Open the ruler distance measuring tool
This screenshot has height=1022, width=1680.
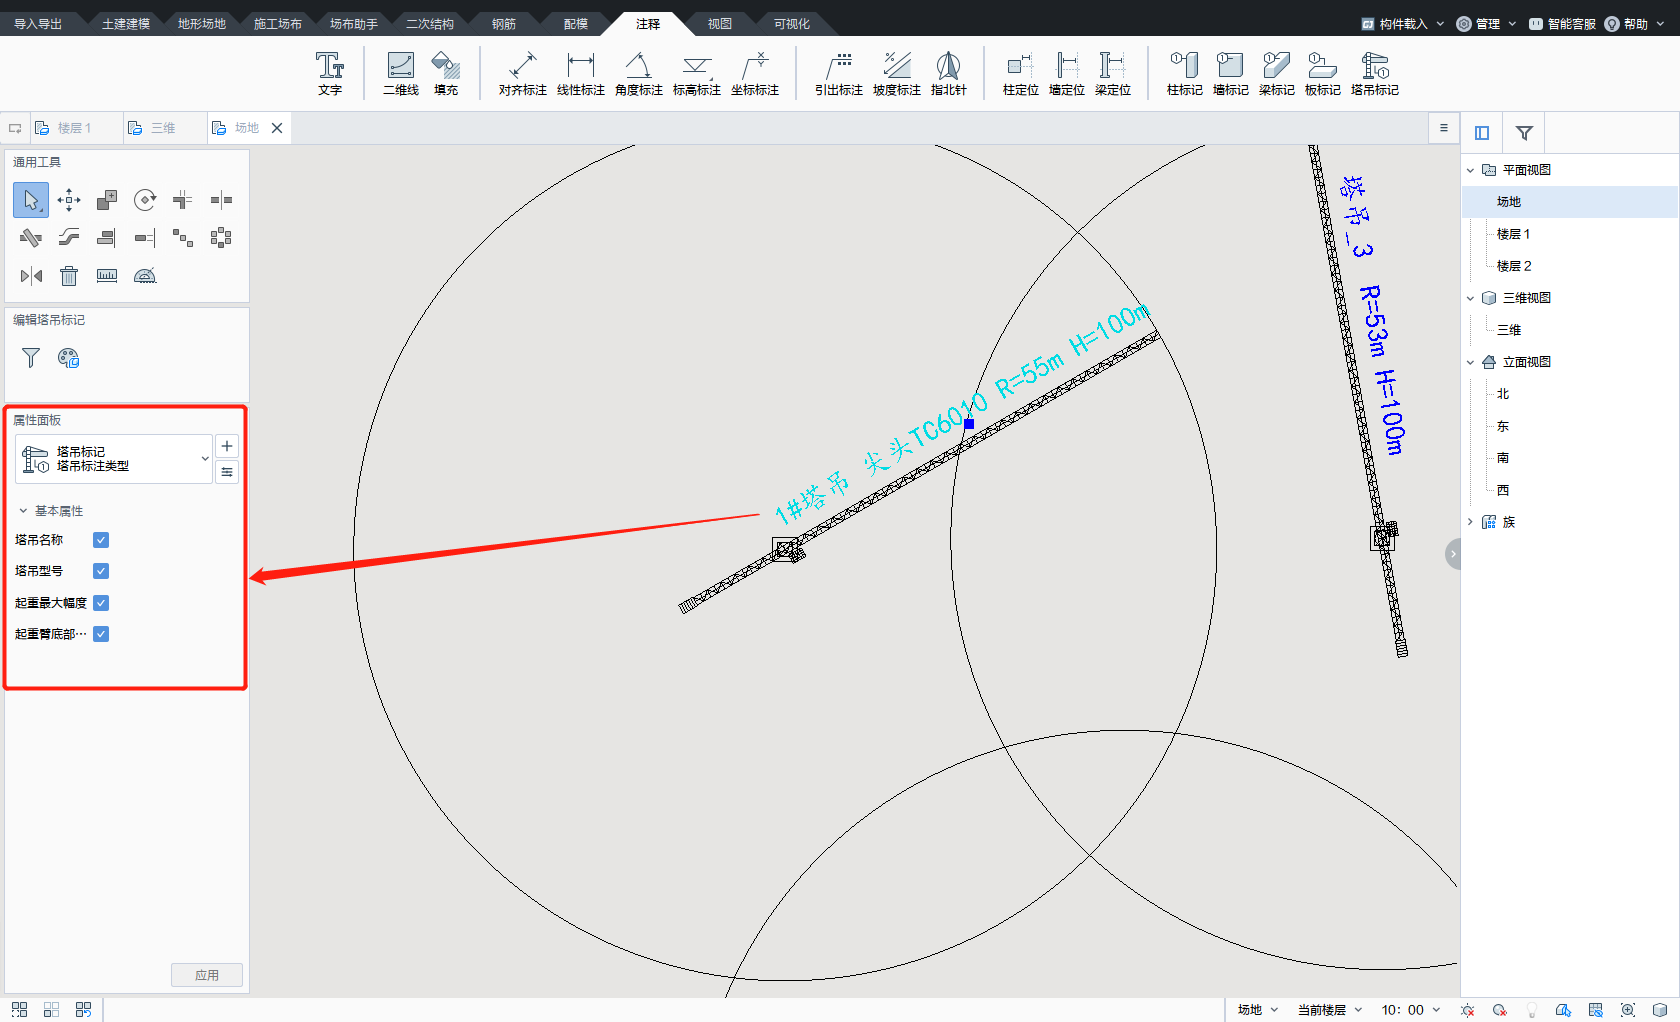coord(107,276)
